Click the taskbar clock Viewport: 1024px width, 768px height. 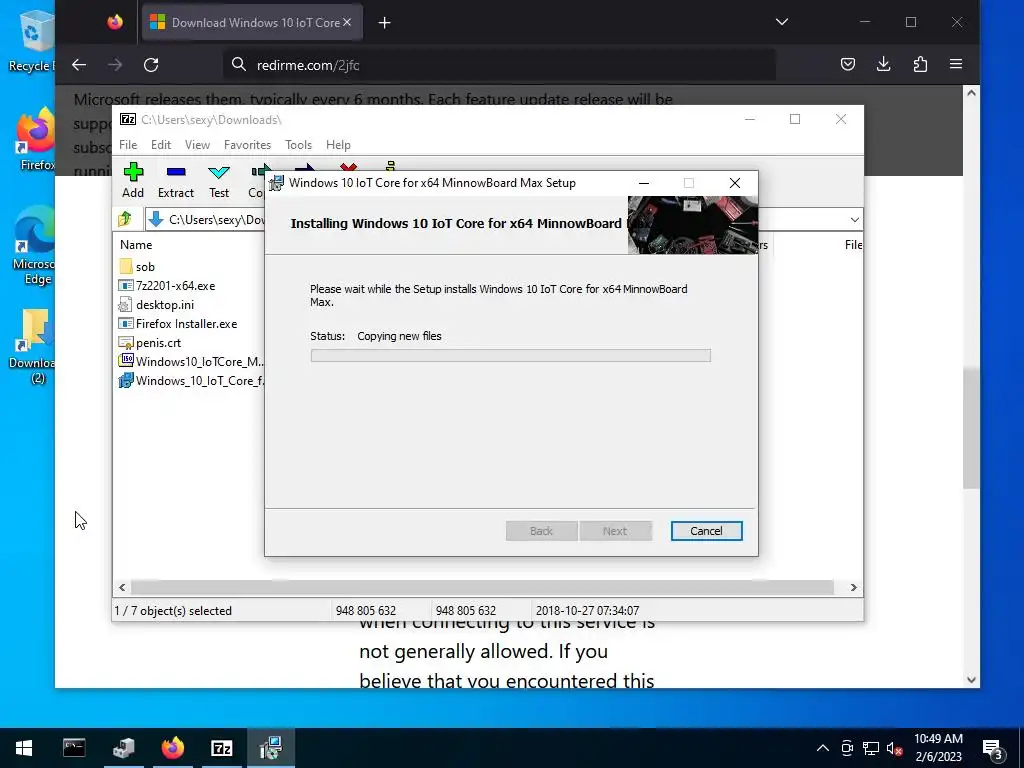938,748
